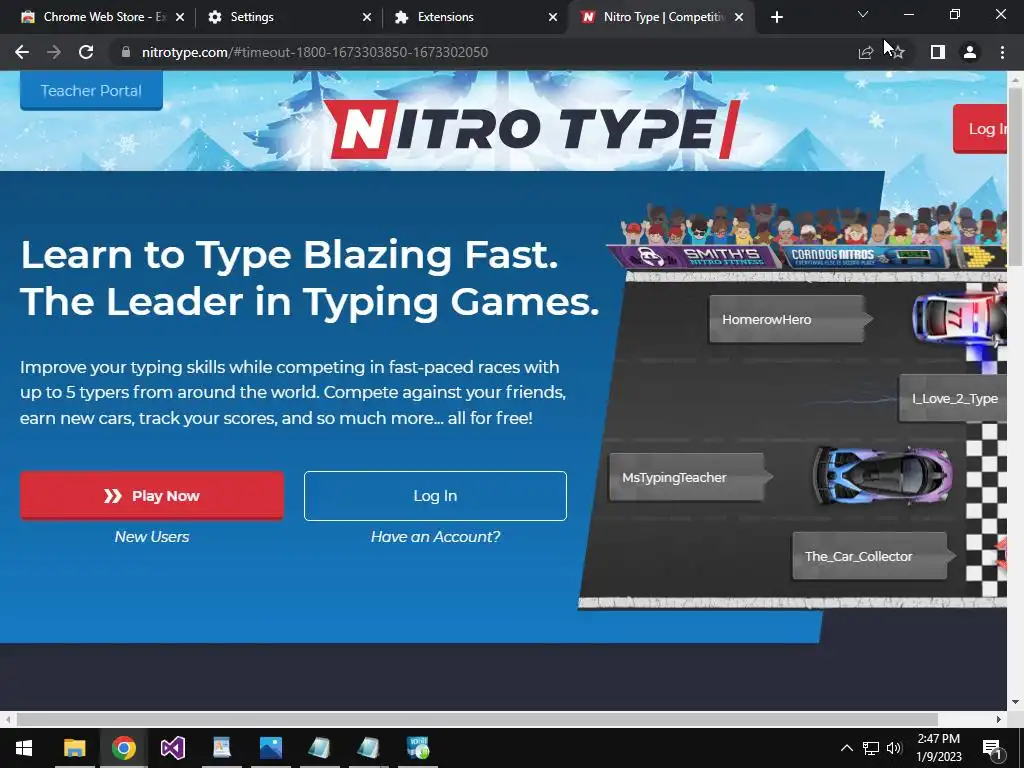Click the padlock site info icon
This screenshot has height=768, width=1024.
coord(125,52)
